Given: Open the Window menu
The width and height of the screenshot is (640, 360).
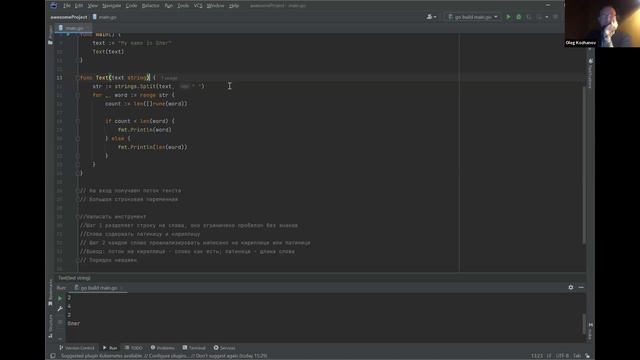Looking at the screenshot, I should 215,6.
